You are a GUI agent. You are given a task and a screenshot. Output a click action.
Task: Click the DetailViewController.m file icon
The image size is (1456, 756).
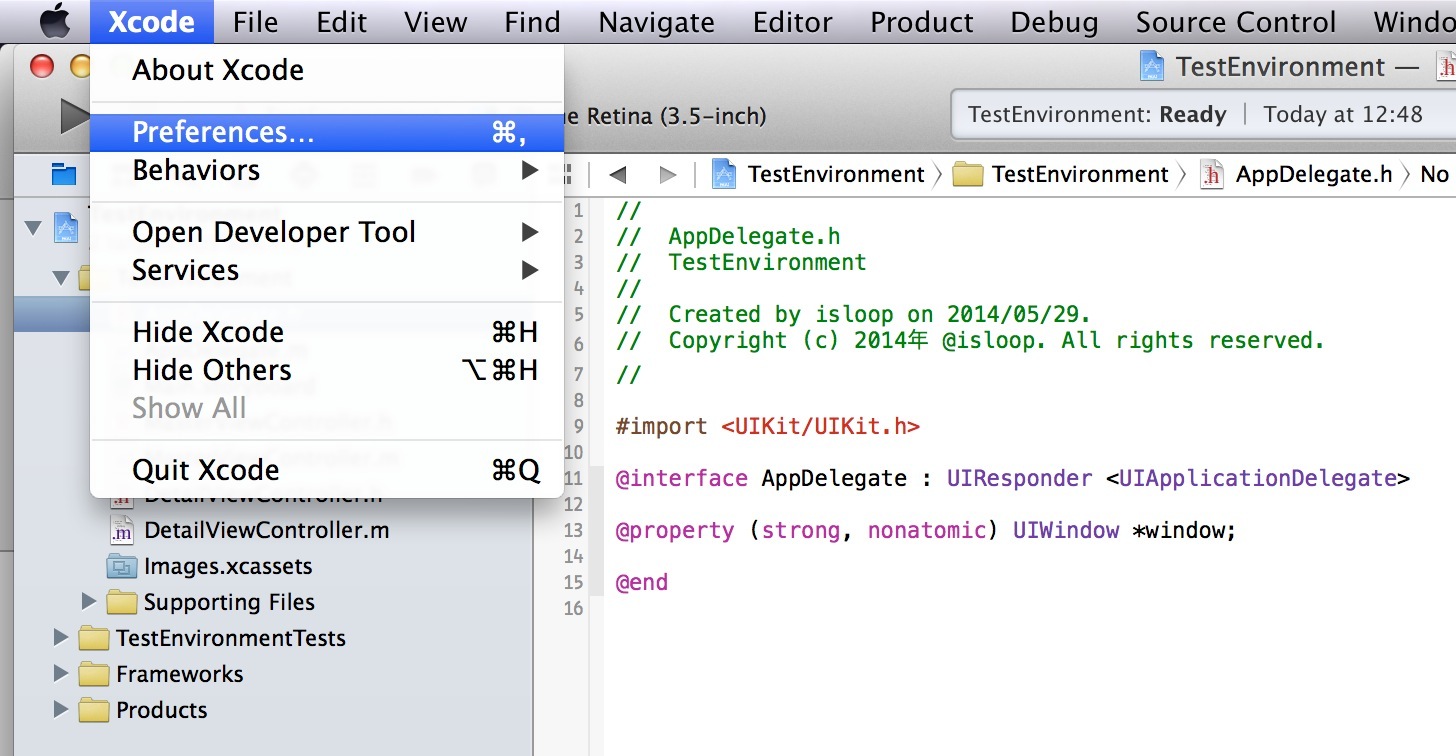click(x=121, y=530)
